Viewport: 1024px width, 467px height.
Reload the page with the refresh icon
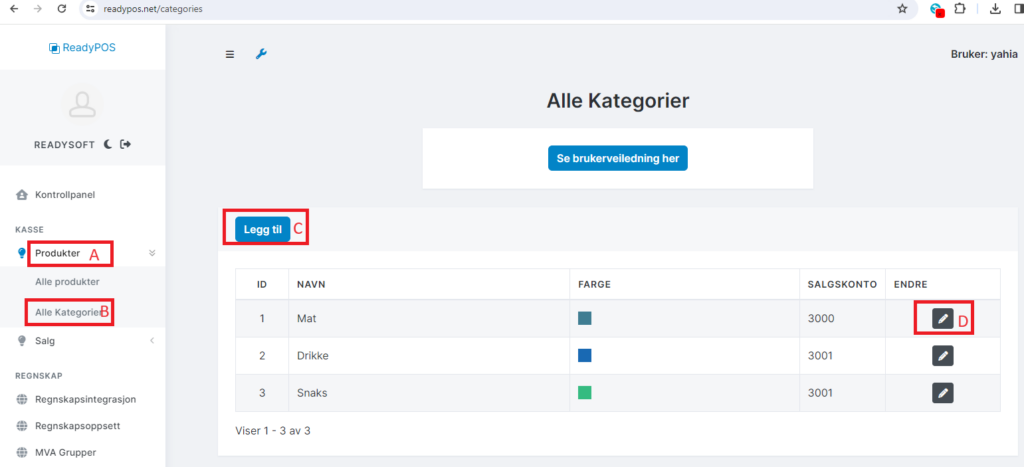click(x=62, y=9)
